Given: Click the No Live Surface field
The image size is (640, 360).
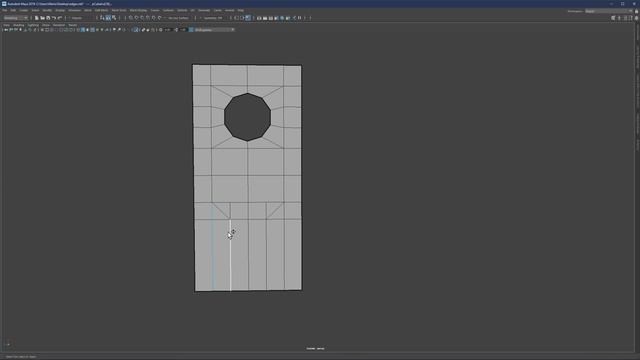Looking at the screenshot, I should point(178,18).
